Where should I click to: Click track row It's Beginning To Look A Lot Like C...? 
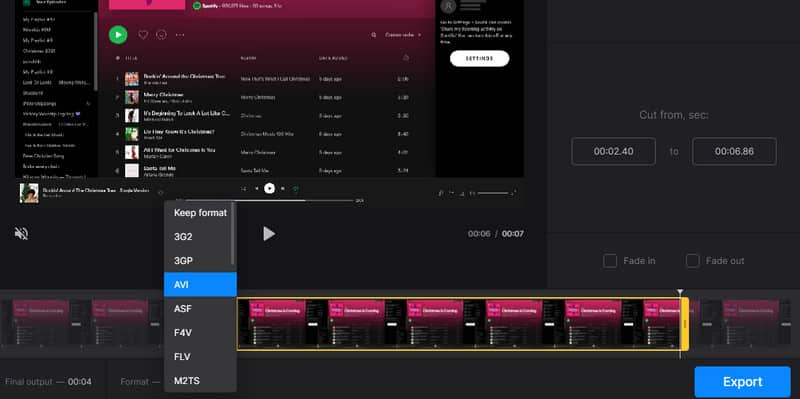click(x=266, y=115)
